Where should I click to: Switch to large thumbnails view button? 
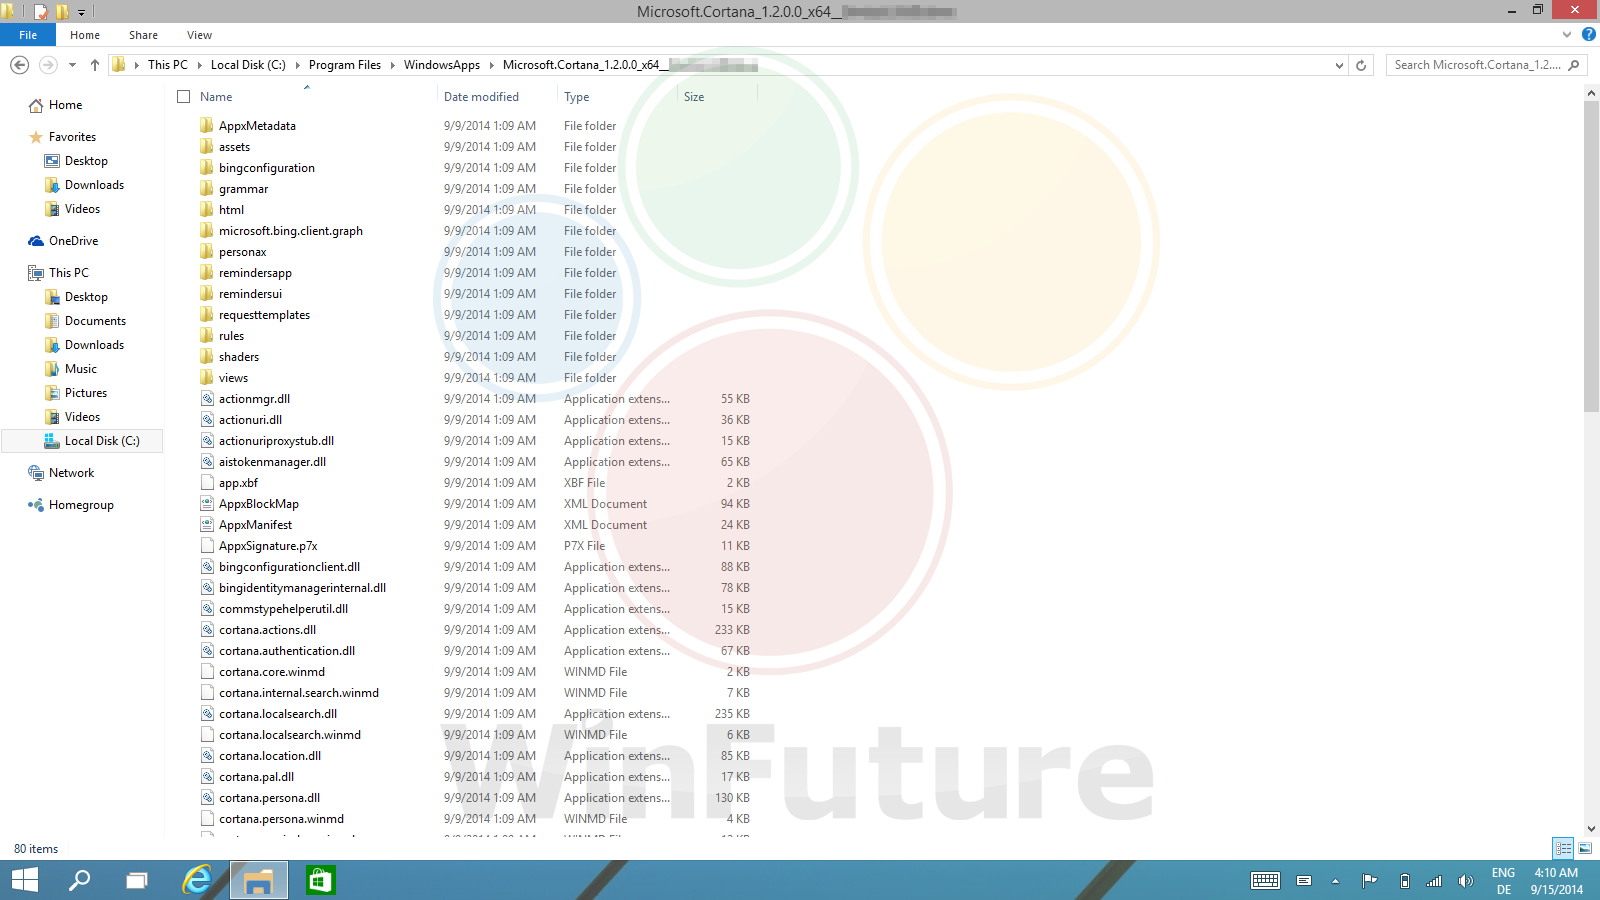[1585, 848]
